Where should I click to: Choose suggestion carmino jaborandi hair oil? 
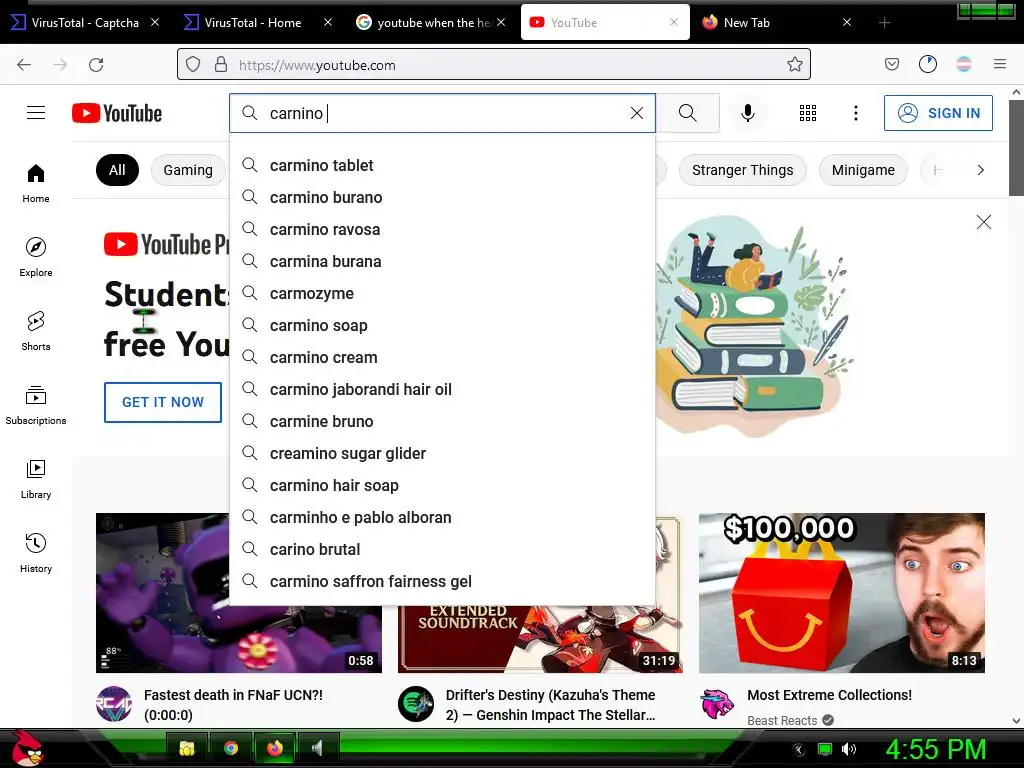click(442, 389)
